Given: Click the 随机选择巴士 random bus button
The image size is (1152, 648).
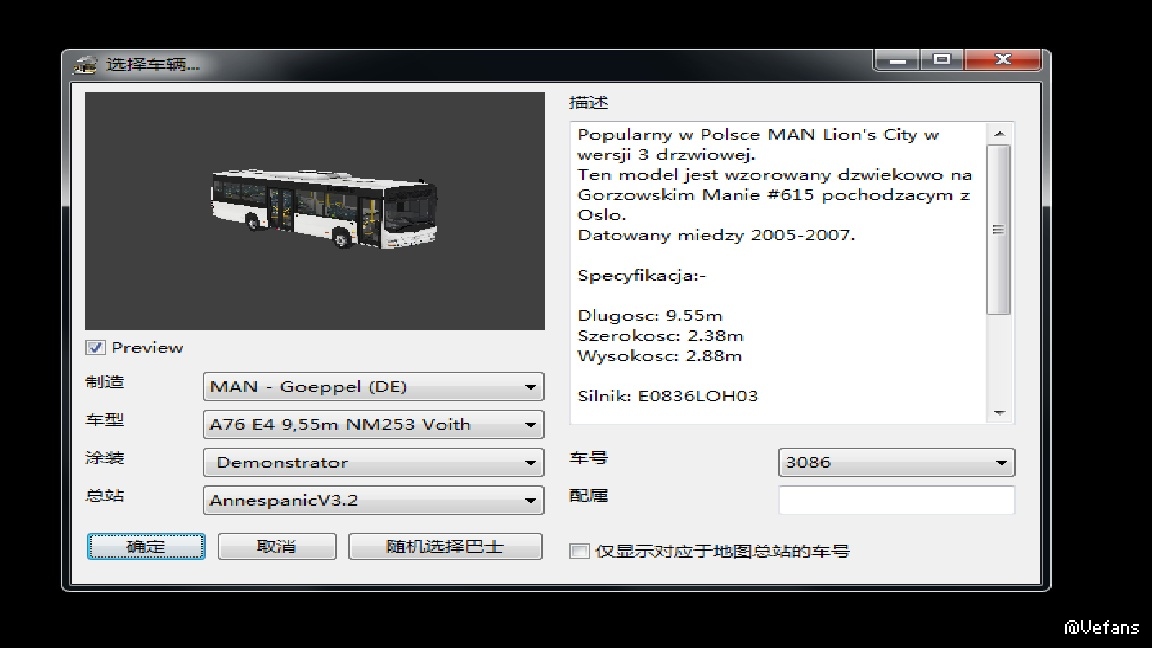Looking at the screenshot, I should click(445, 547).
